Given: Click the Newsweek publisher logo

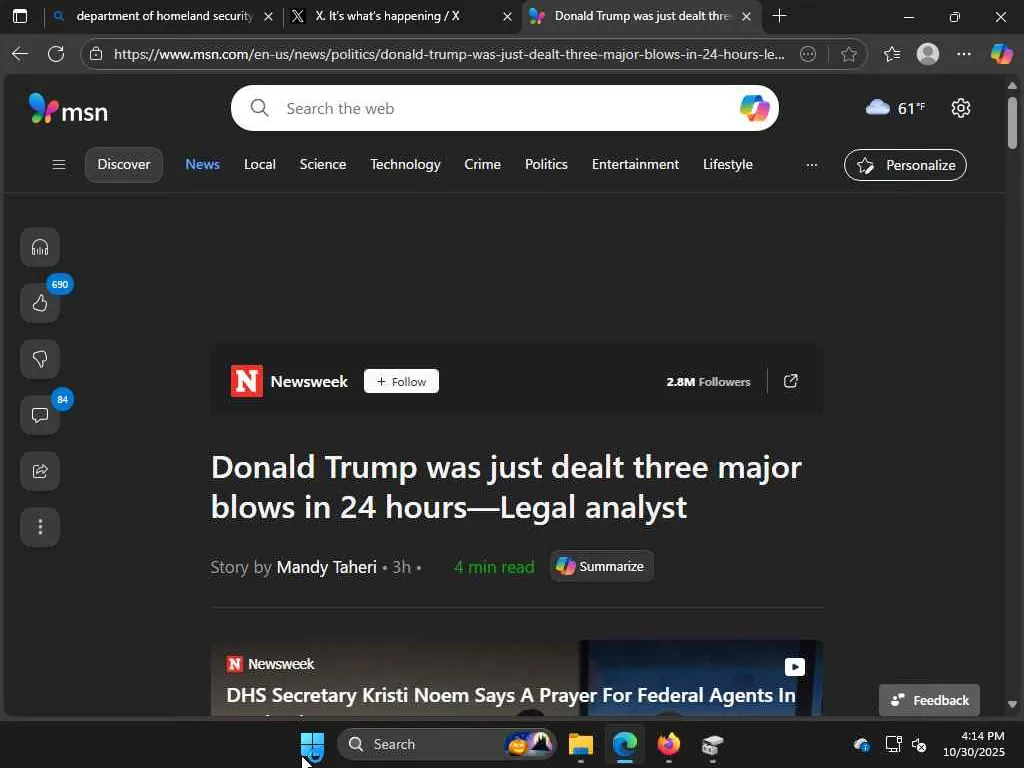Looking at the screenshot, I should point(246,381).
